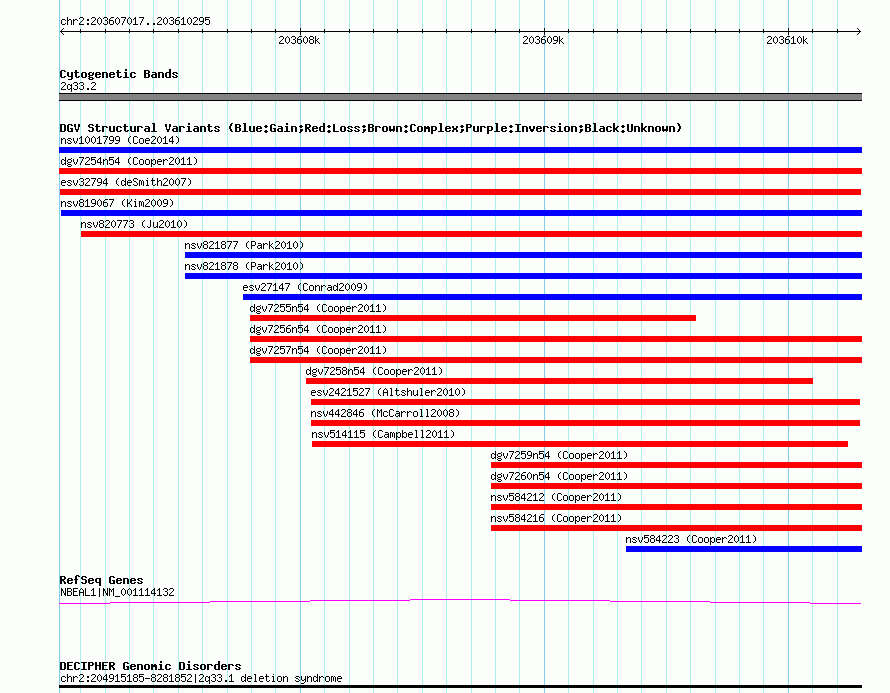Click the 203610k ruler label
The height and width of the screenshot is (693, 890).
787,41
